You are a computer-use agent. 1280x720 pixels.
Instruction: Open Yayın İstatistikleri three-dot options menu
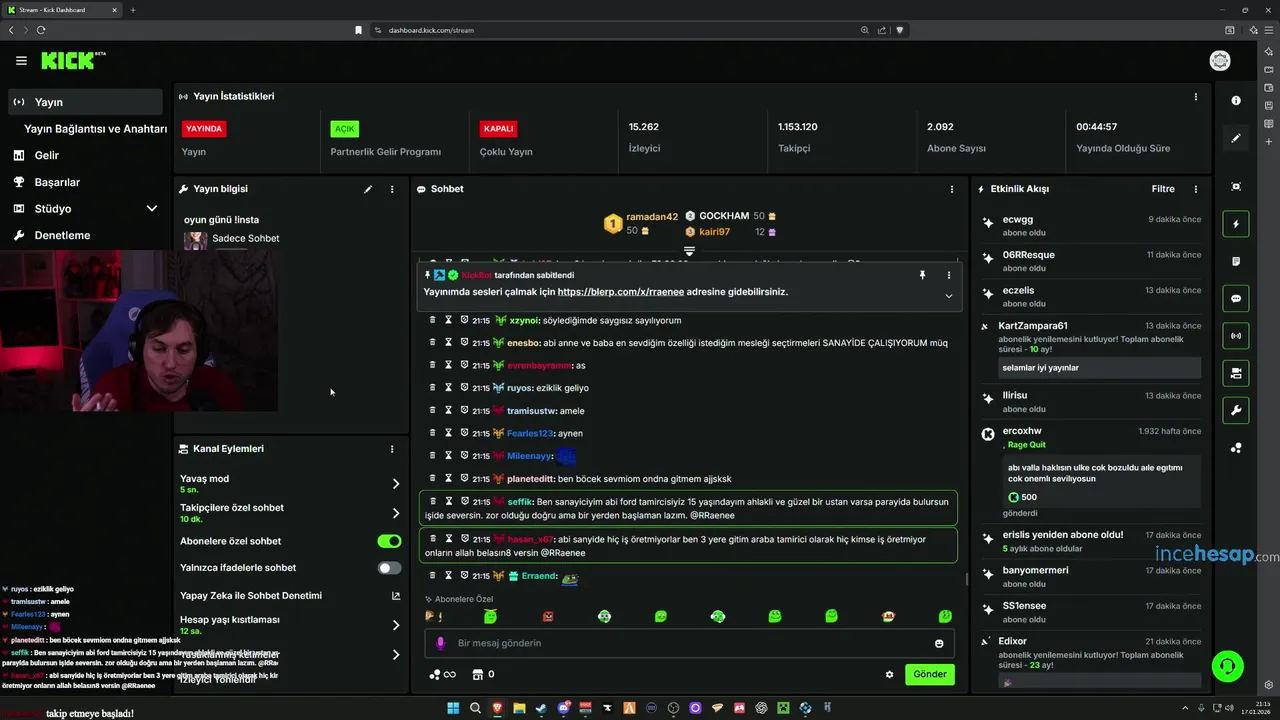coord(1196,97)
